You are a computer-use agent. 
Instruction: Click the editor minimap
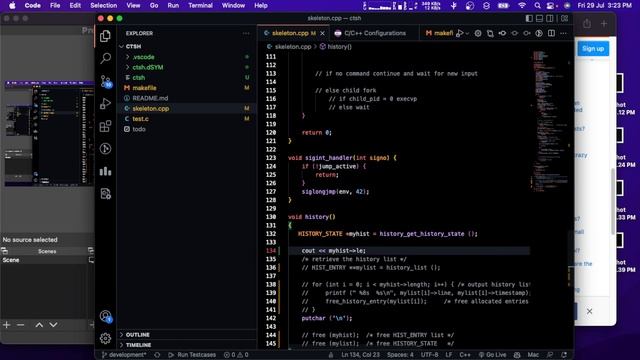coord(549,122)
